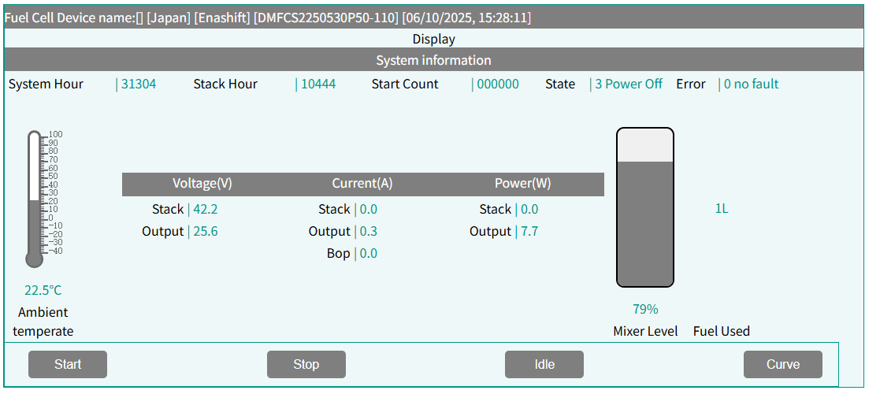Click the Mixer Level label
880x398 pixels.
pyautogui.click(x=645, y=331)
